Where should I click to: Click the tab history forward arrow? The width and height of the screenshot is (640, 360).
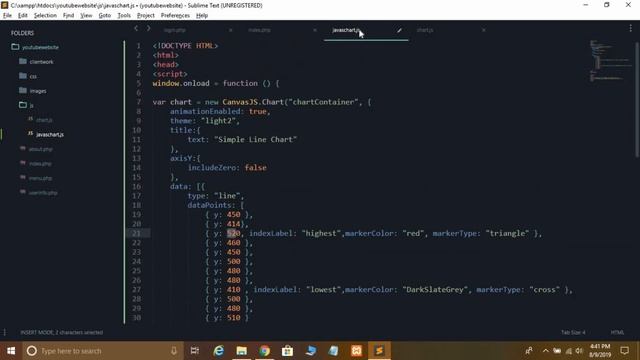click(x=148, y=29)
